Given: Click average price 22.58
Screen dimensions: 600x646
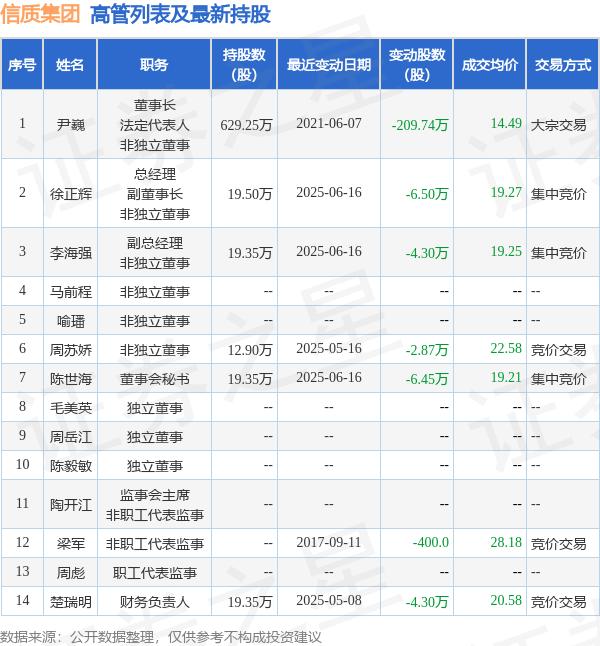Looking at the screenshot, I should (x=506, y=349).
